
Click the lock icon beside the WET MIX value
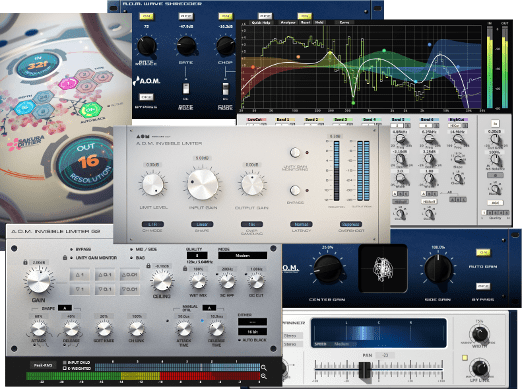(x=185, y=269)
